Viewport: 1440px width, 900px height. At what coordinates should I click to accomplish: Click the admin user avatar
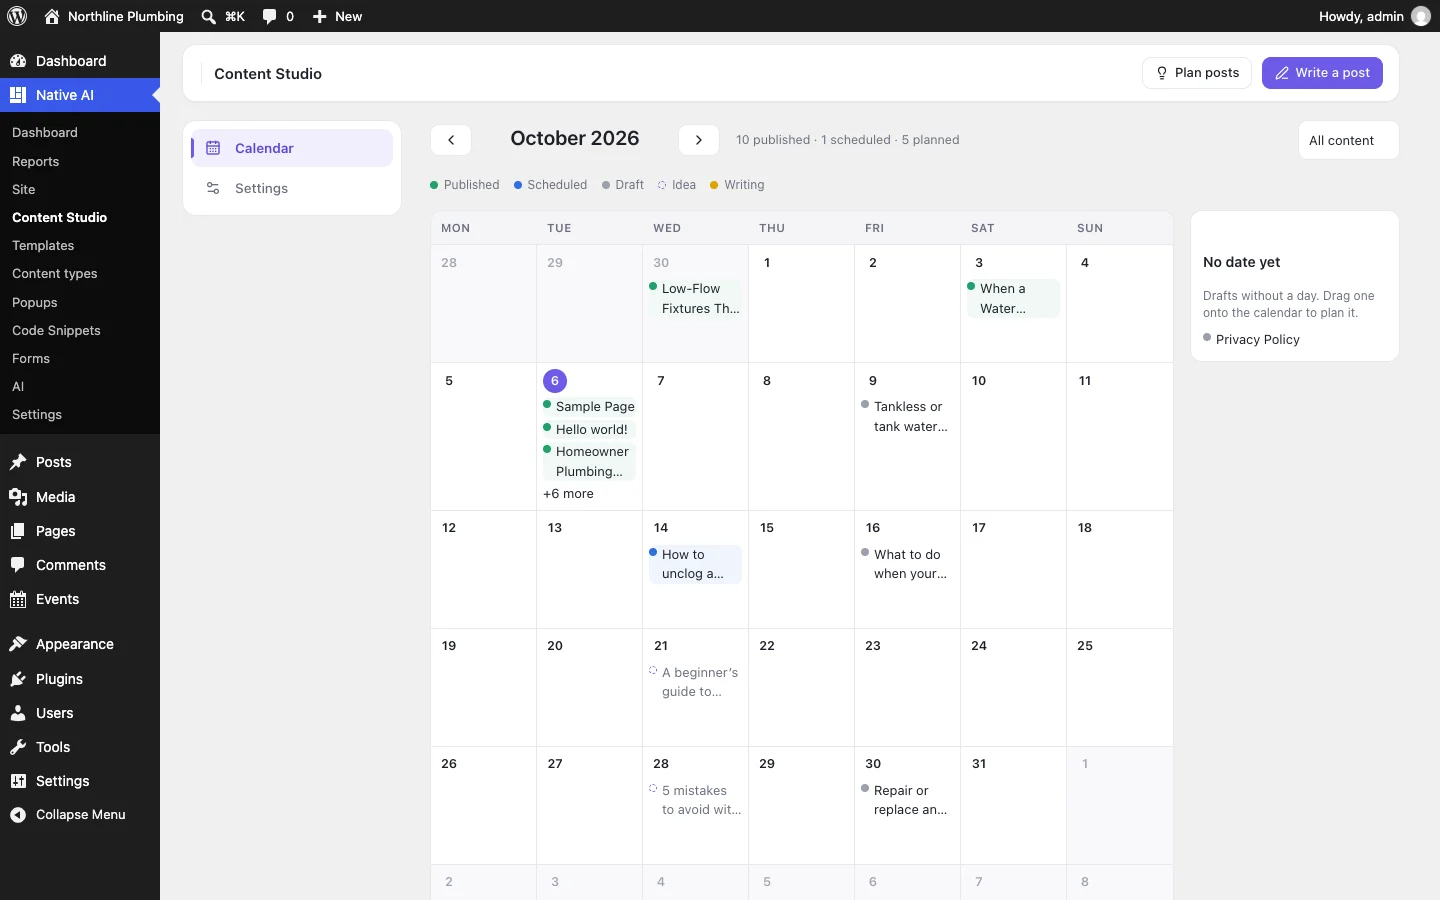tap(1420, 16)
